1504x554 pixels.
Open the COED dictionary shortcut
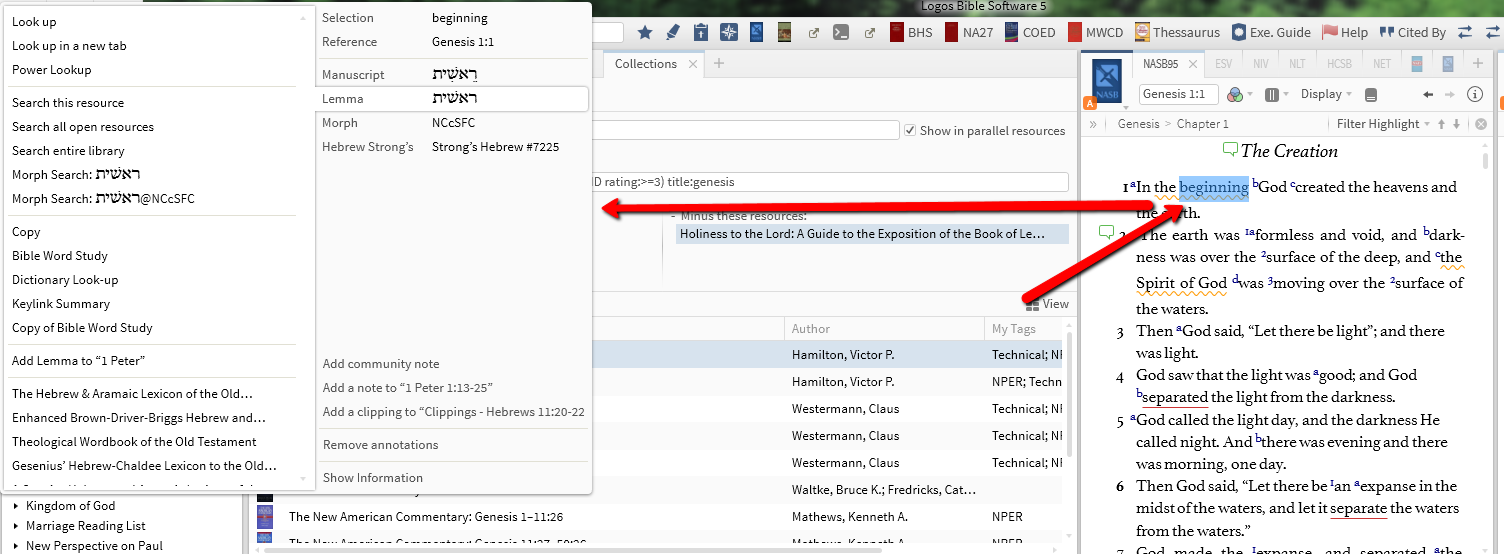pos(1028,32)
